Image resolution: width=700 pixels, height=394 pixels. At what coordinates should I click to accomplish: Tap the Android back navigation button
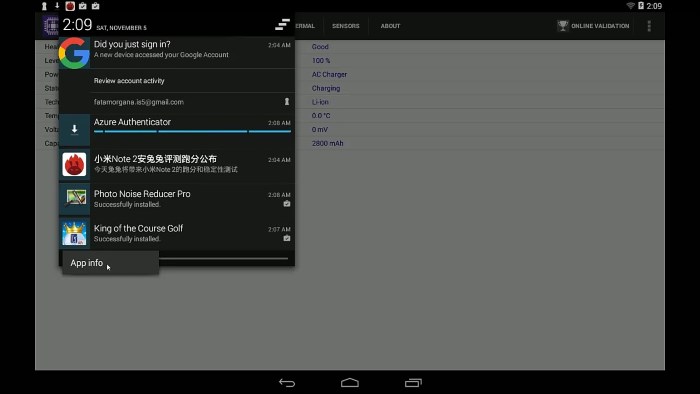tap(287, 382)
